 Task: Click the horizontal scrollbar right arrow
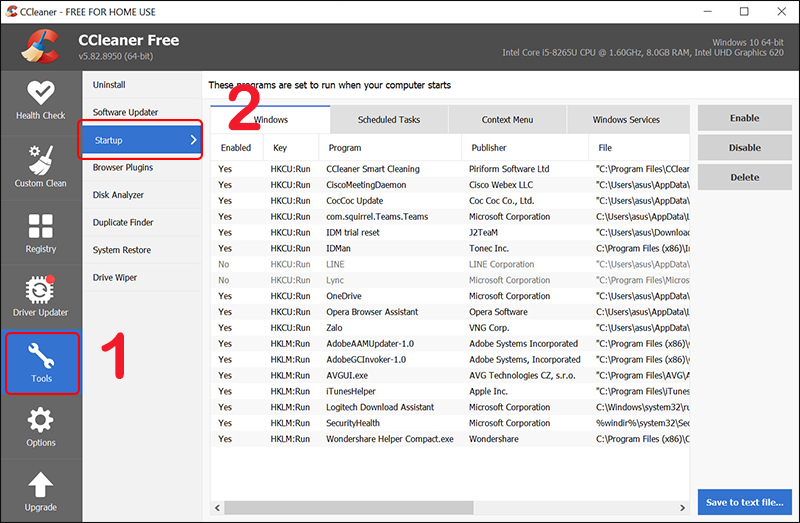(x=682, y=508)
